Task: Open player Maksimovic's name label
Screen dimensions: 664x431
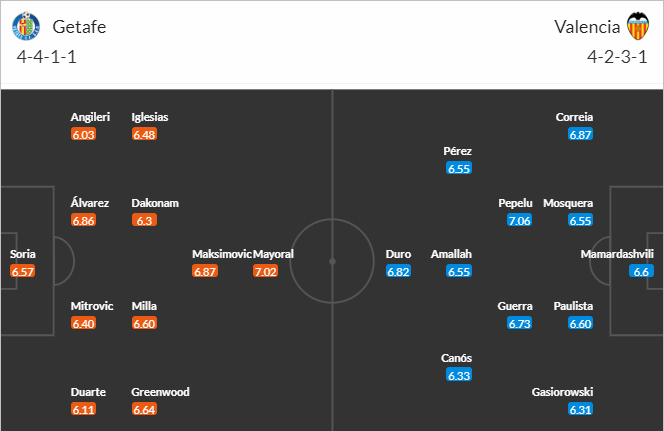Action: 221,254
